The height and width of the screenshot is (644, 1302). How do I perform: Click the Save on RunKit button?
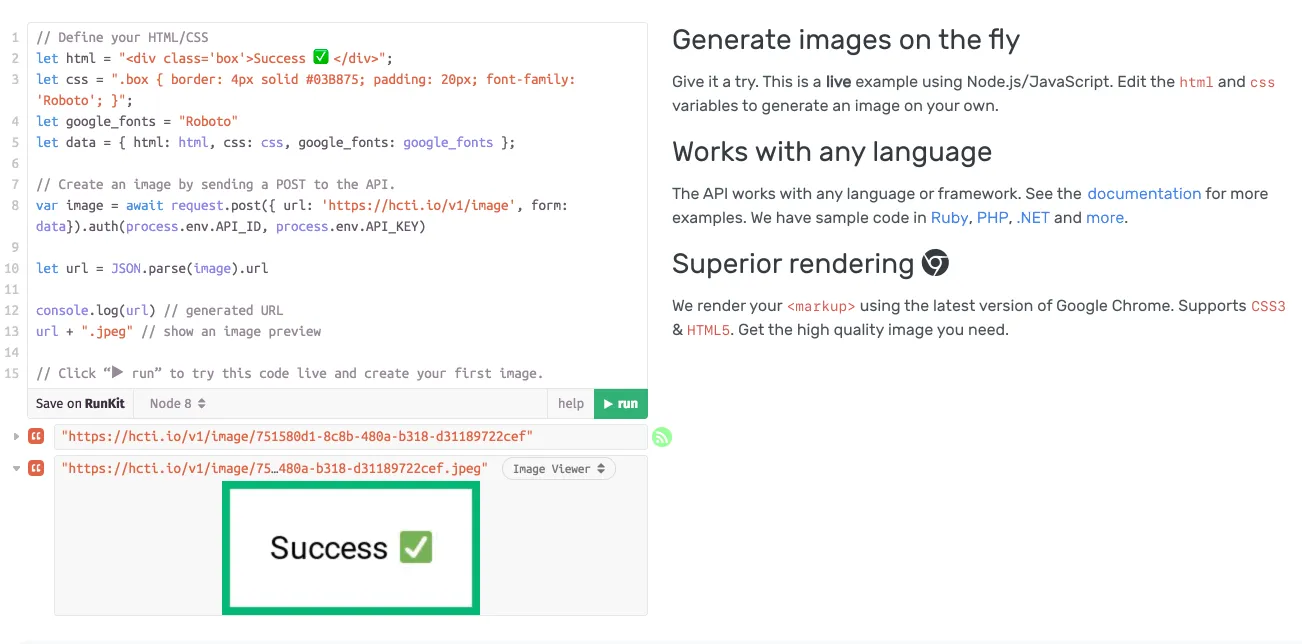pos(80,403)
